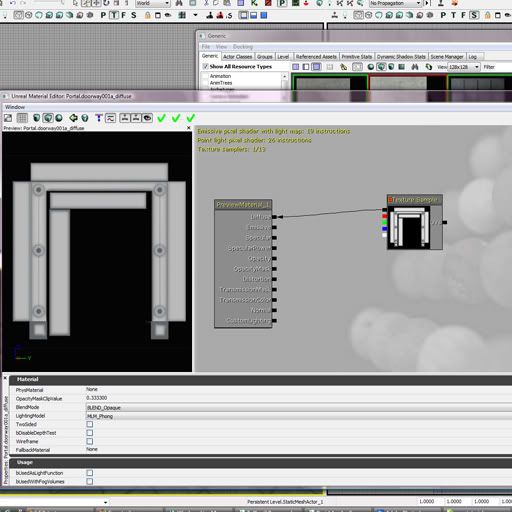Enable the bUsedAsLightFunction checkbox
This screenshot has height=512, width=512.
point(90,473)
